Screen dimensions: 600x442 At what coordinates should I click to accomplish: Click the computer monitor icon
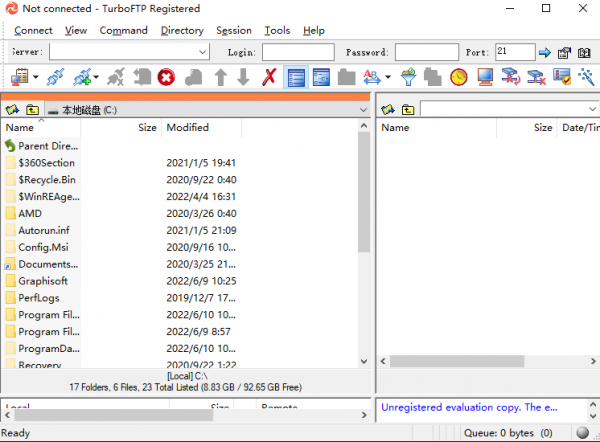[485, 77]
